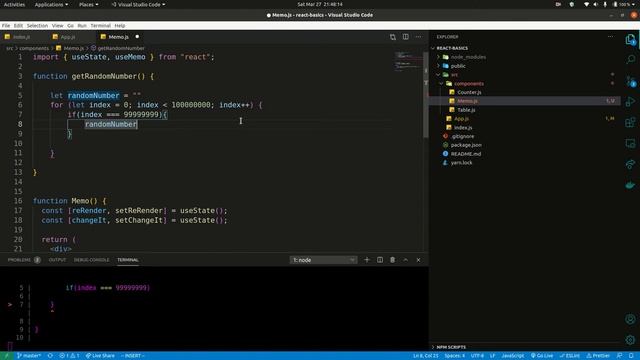
Task: Click errors and warnings count in status bar
Action: tap(69, 356)
